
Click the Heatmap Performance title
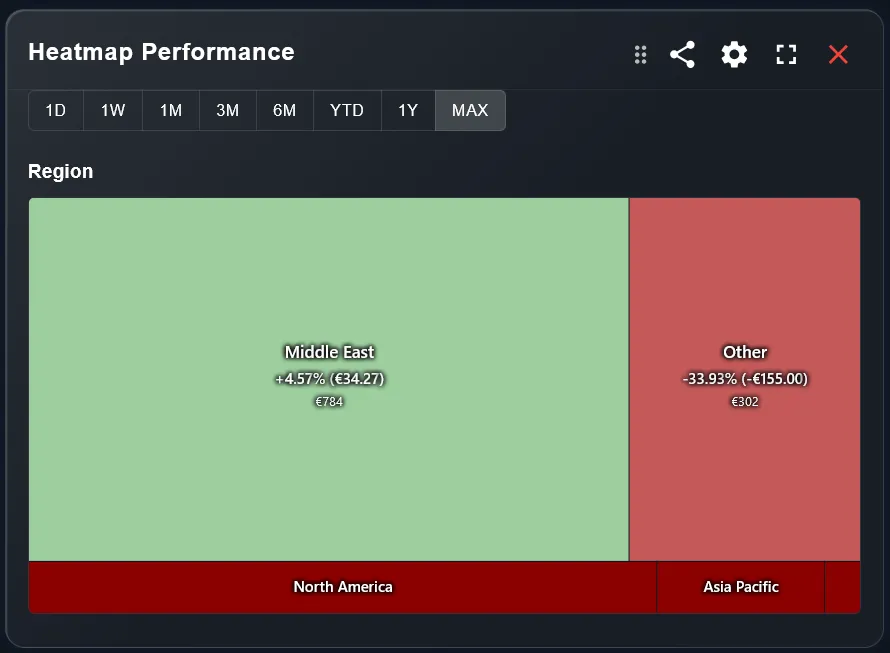(x=161, y=52)
